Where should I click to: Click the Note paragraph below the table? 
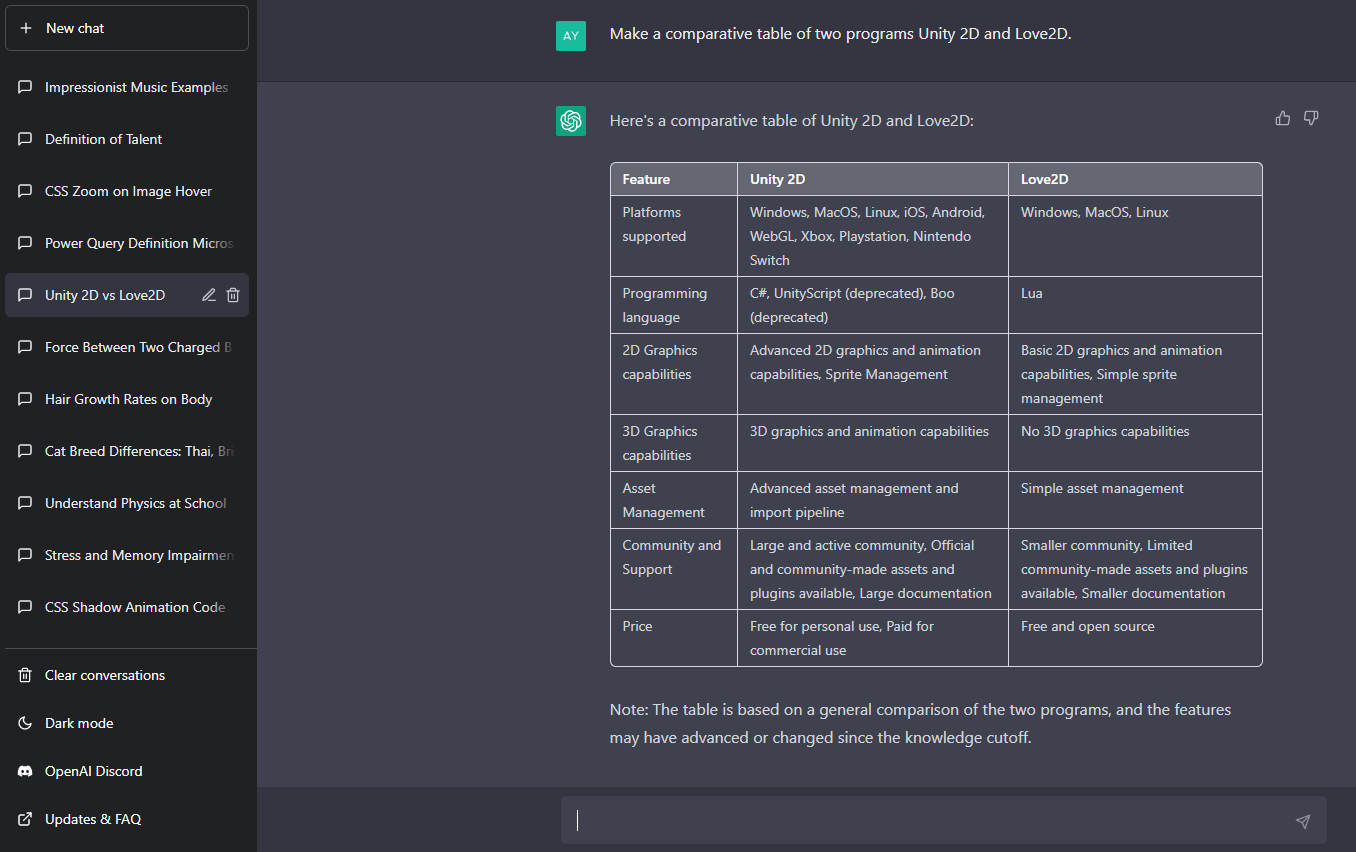[920, 724]
